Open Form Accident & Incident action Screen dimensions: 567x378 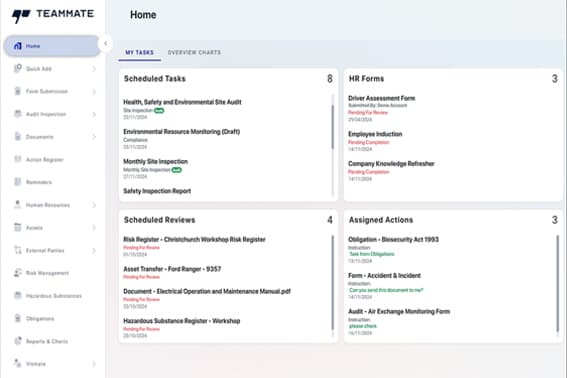pyautogui.click(x=384, y=276)
